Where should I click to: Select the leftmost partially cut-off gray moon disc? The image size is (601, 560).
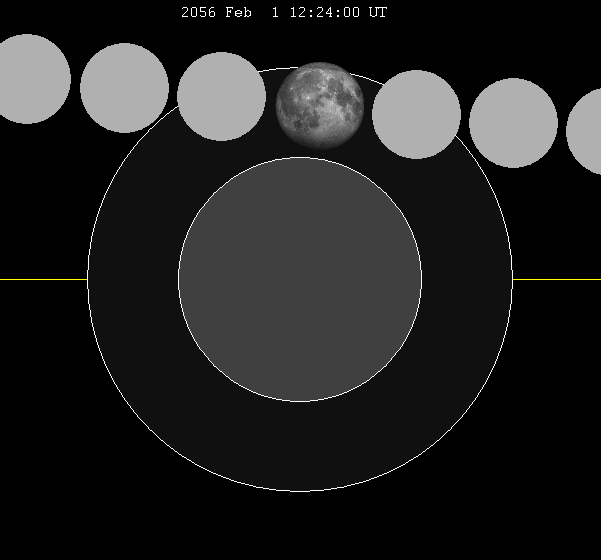pos(29,79)
